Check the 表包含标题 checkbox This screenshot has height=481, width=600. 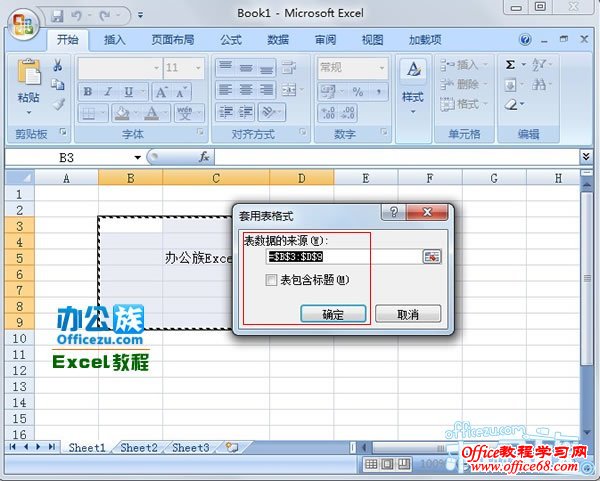(271, 280)
